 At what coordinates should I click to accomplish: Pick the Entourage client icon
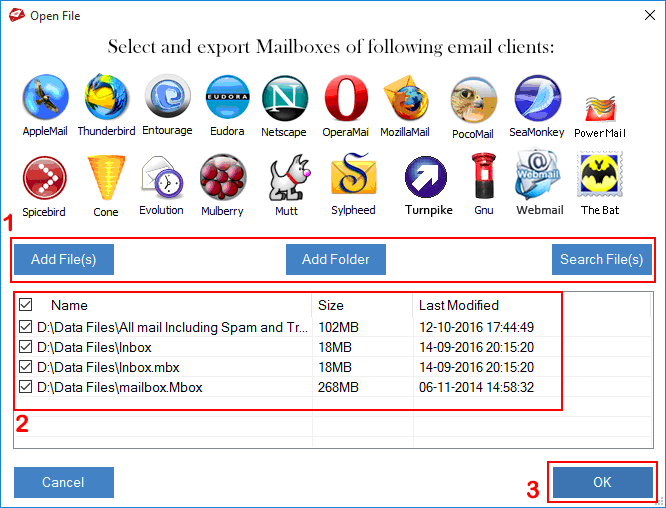pos(168,96)
